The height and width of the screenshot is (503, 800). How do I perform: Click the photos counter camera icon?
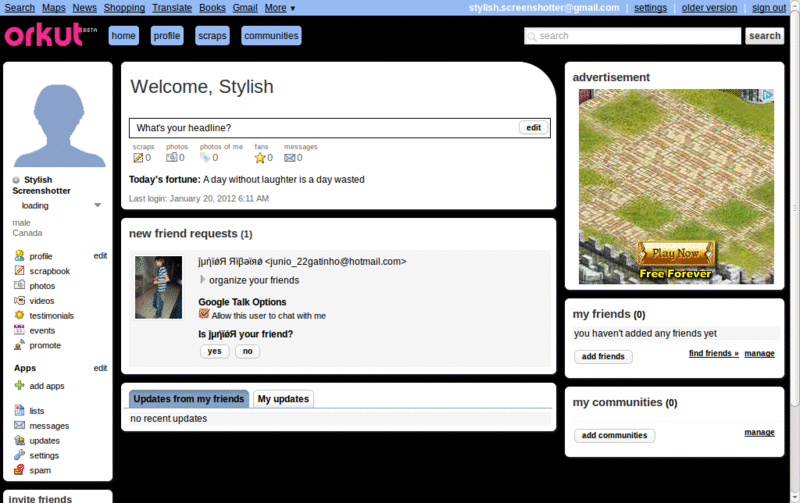[171, 158]
